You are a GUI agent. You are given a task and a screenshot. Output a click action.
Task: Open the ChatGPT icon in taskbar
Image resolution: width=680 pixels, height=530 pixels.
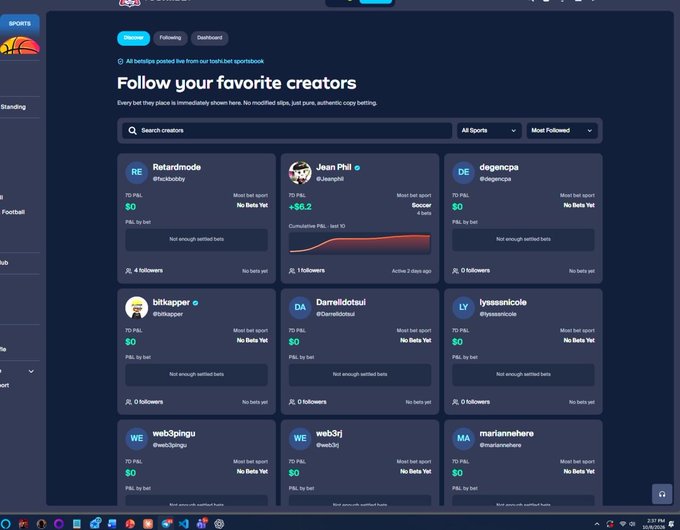click(x=219, y=523)
